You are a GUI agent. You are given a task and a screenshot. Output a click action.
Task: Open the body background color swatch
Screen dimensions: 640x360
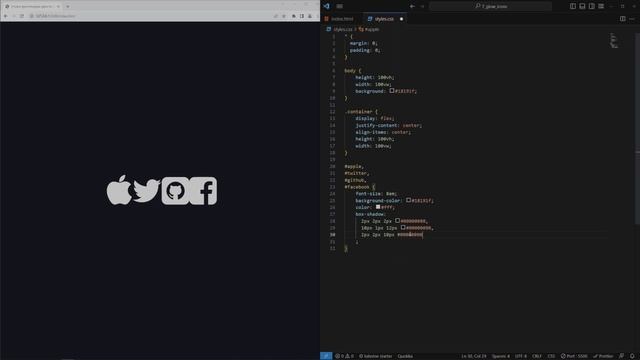(392, 91)
